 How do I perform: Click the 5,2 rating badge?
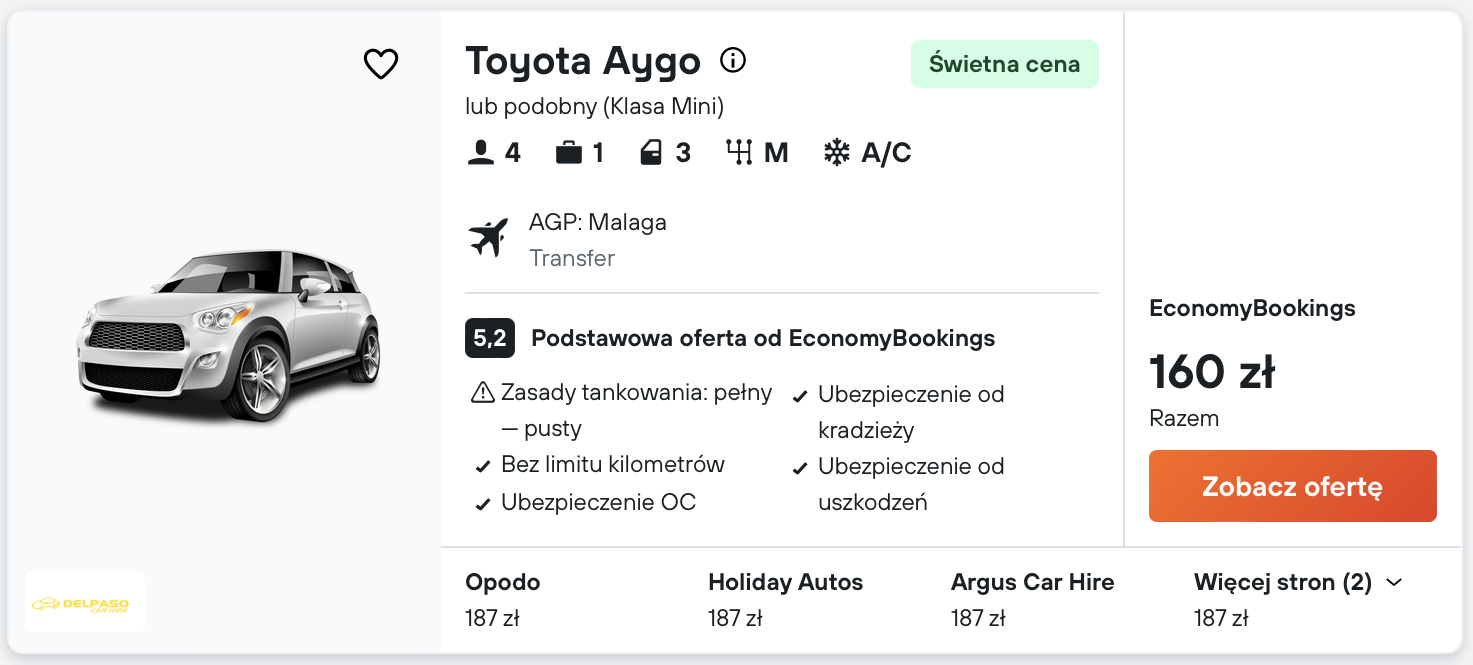pyautogui.click(x=489, y=338)
